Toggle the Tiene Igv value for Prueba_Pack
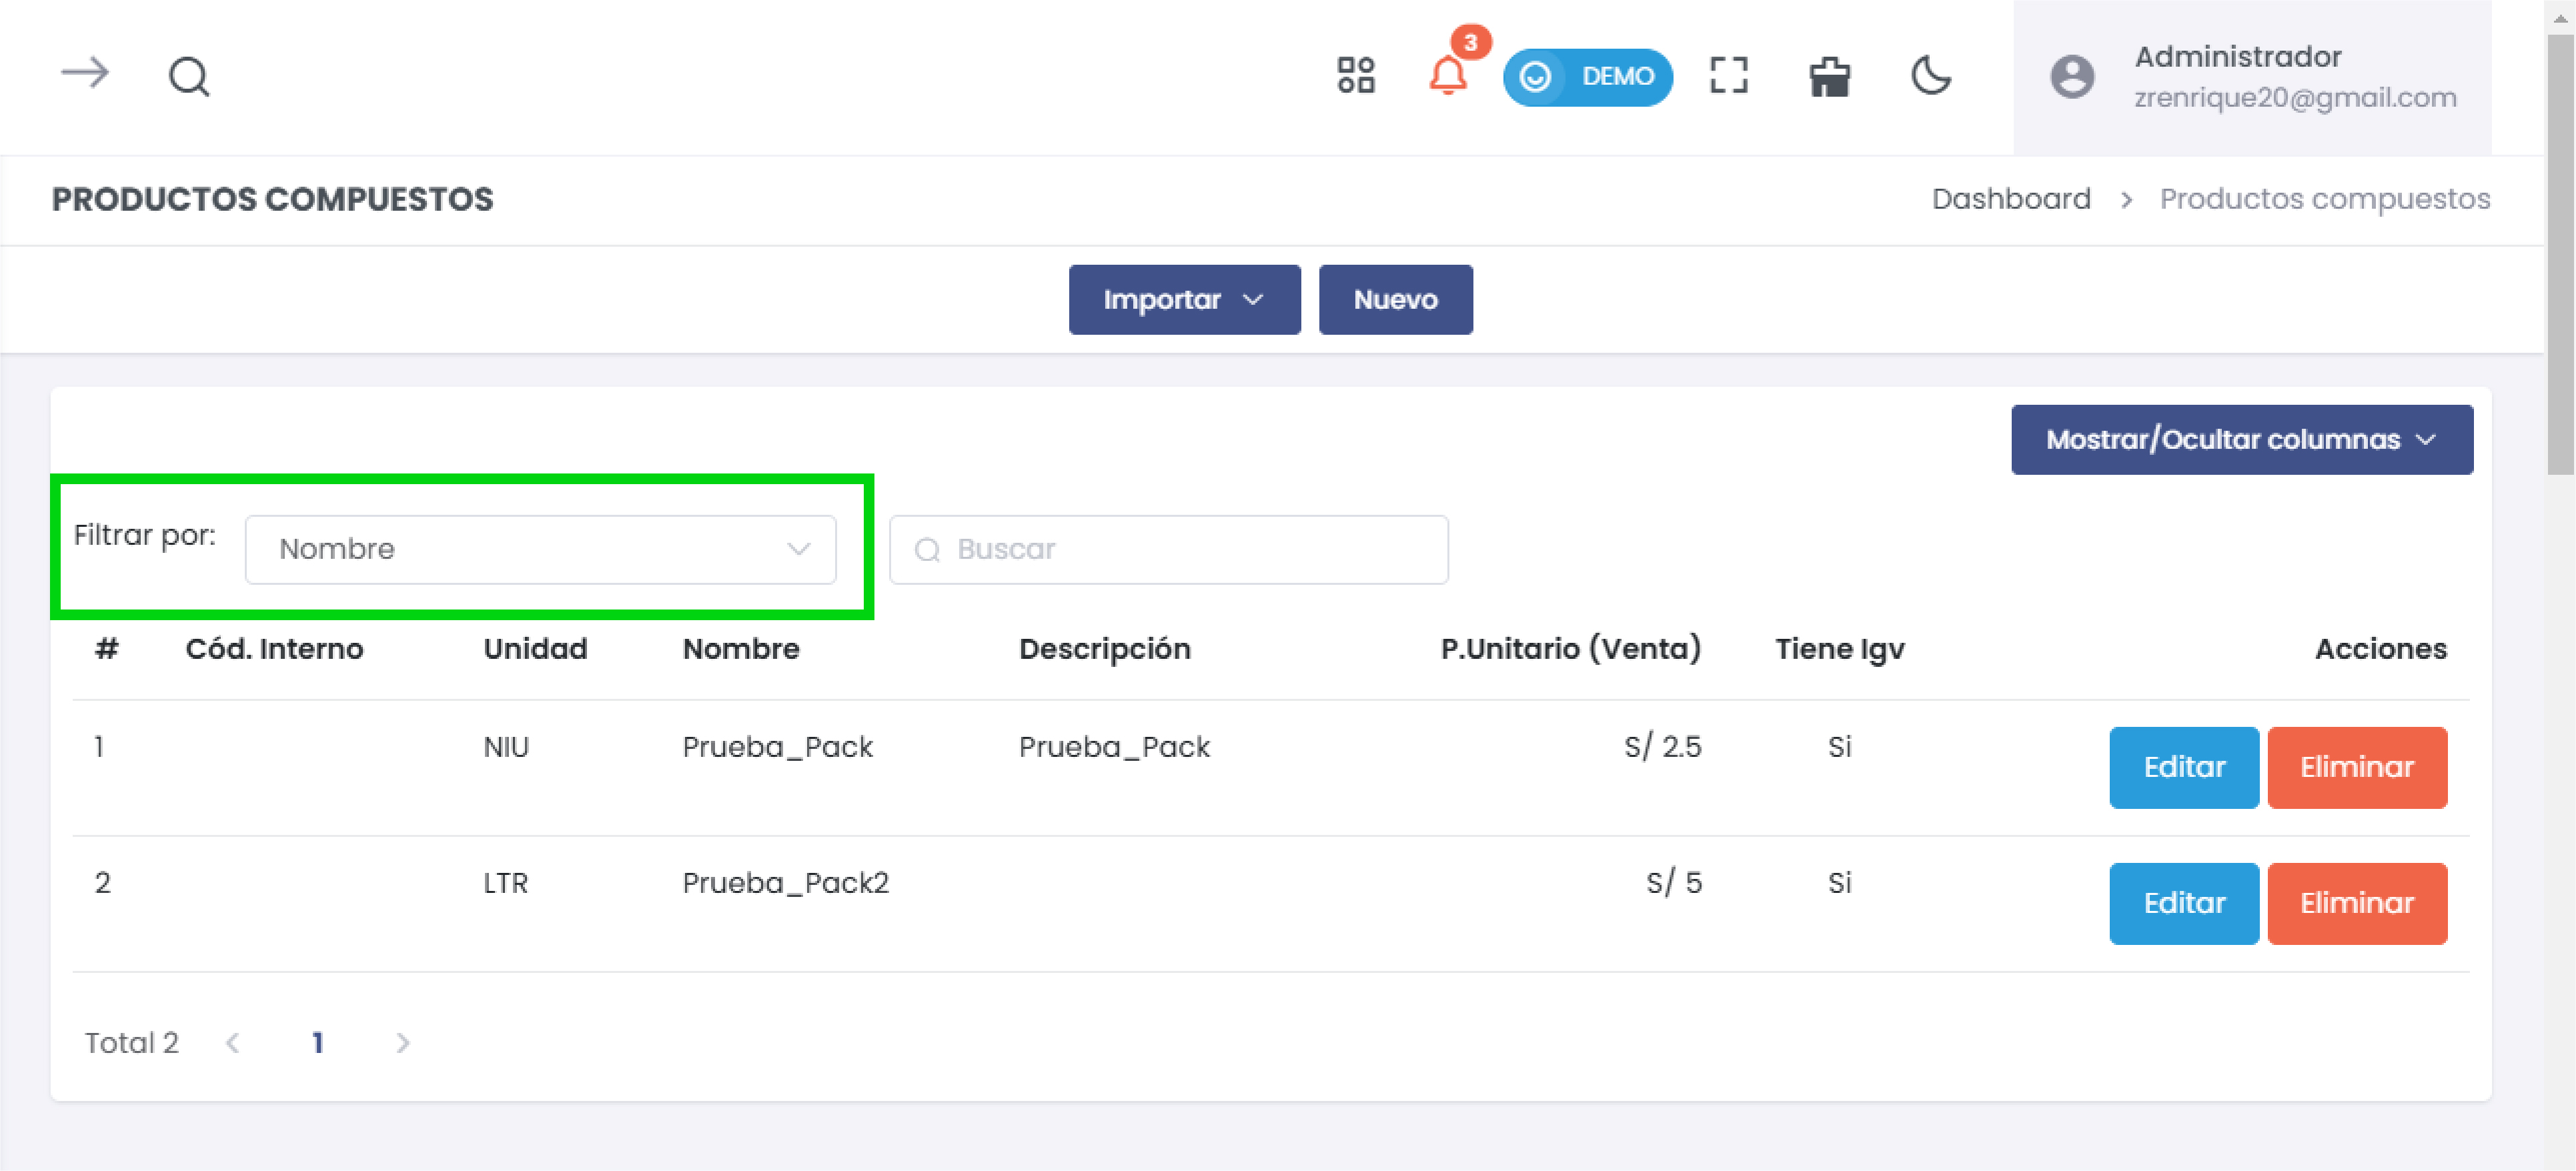The width and height of the screenshot is (2576, 1171). point(1839,746)
